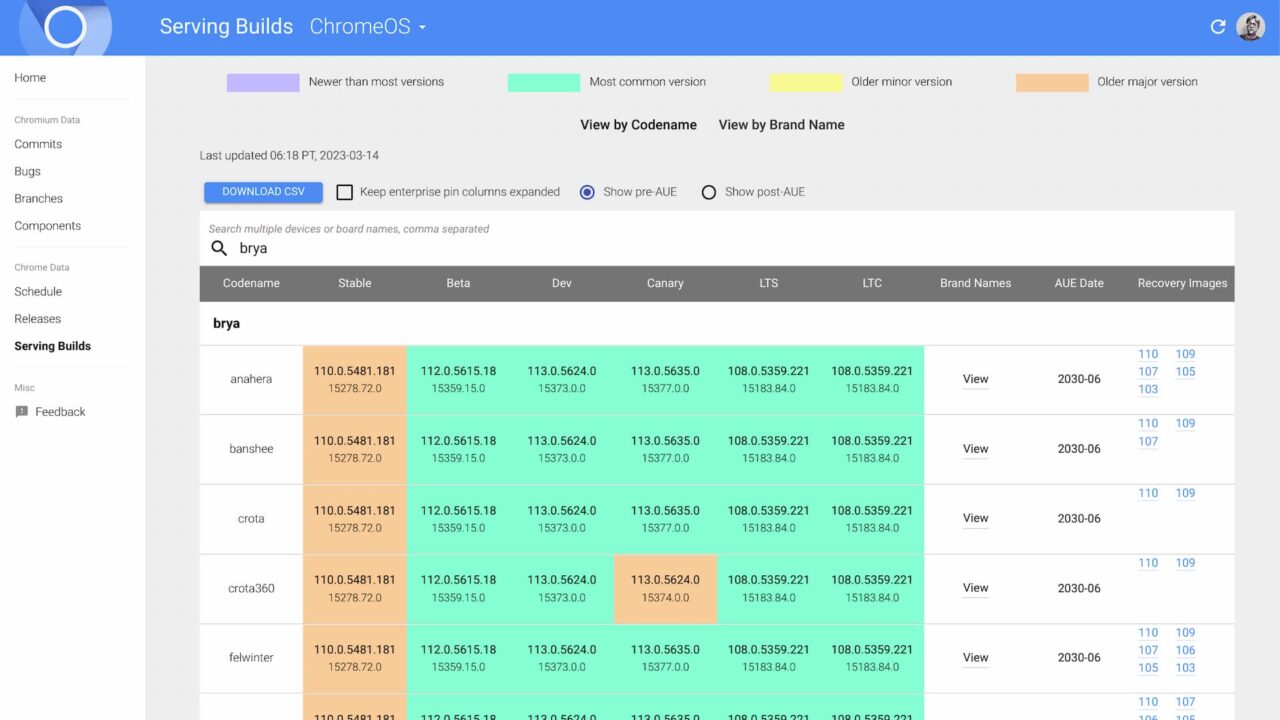
Task: Click crota360 orange Canary cell 113.0.5624.0
Action: click(x=665, y=589)
